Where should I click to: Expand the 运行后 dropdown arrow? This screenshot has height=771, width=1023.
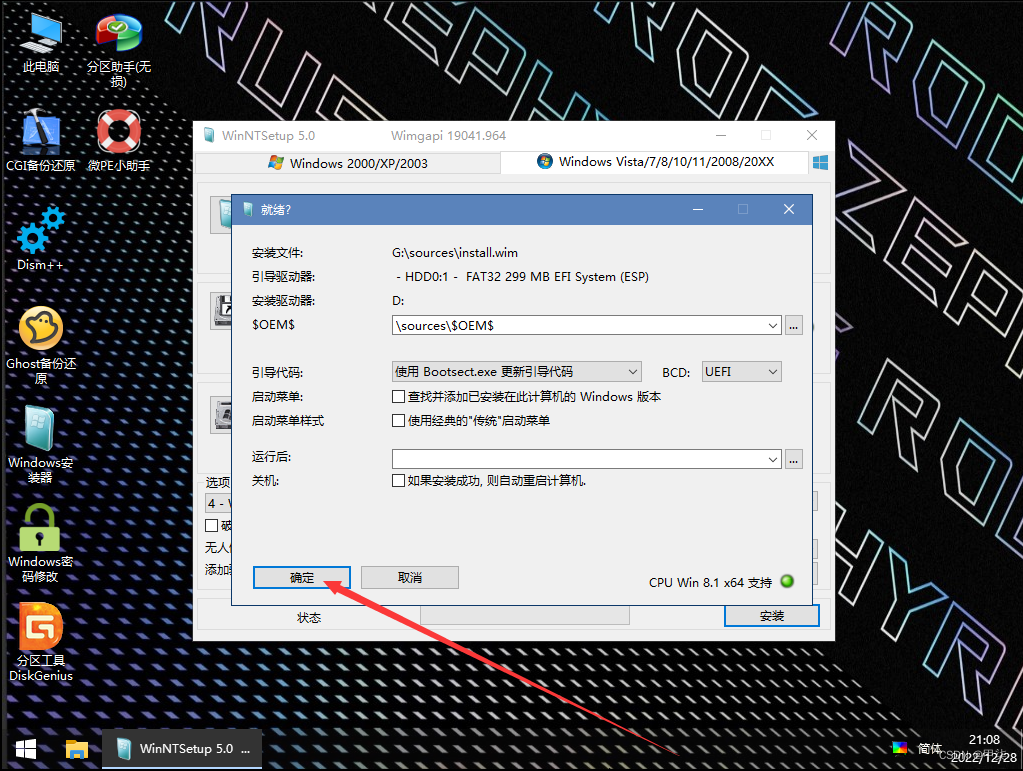click(772, 459)
